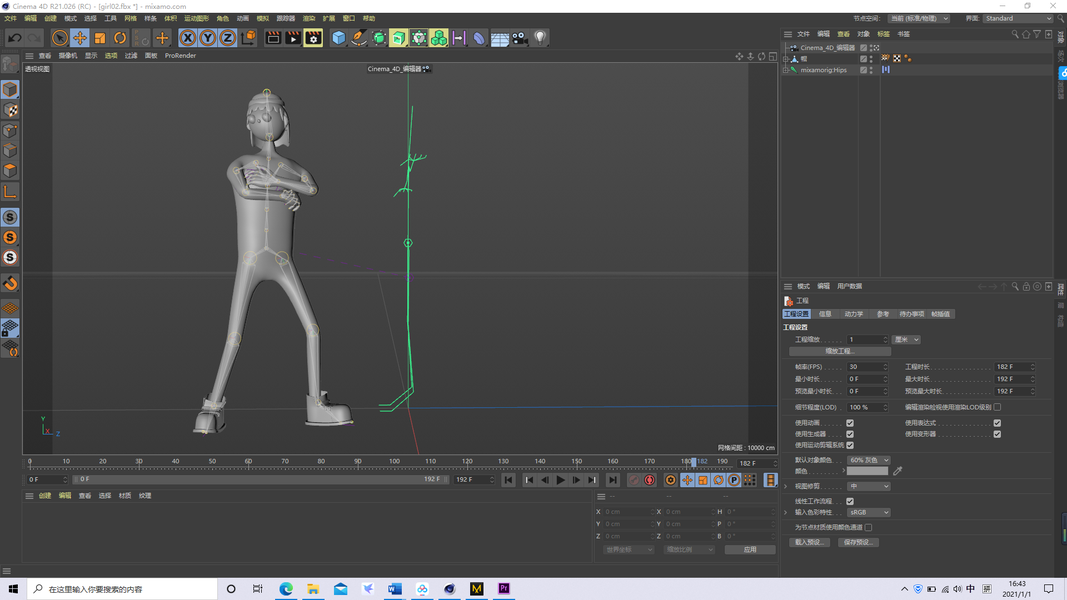Viewport: 1067px width, 600px height.
Task: Enable 为节点材质使用颜色通道 checkbox
Action: 868,527
